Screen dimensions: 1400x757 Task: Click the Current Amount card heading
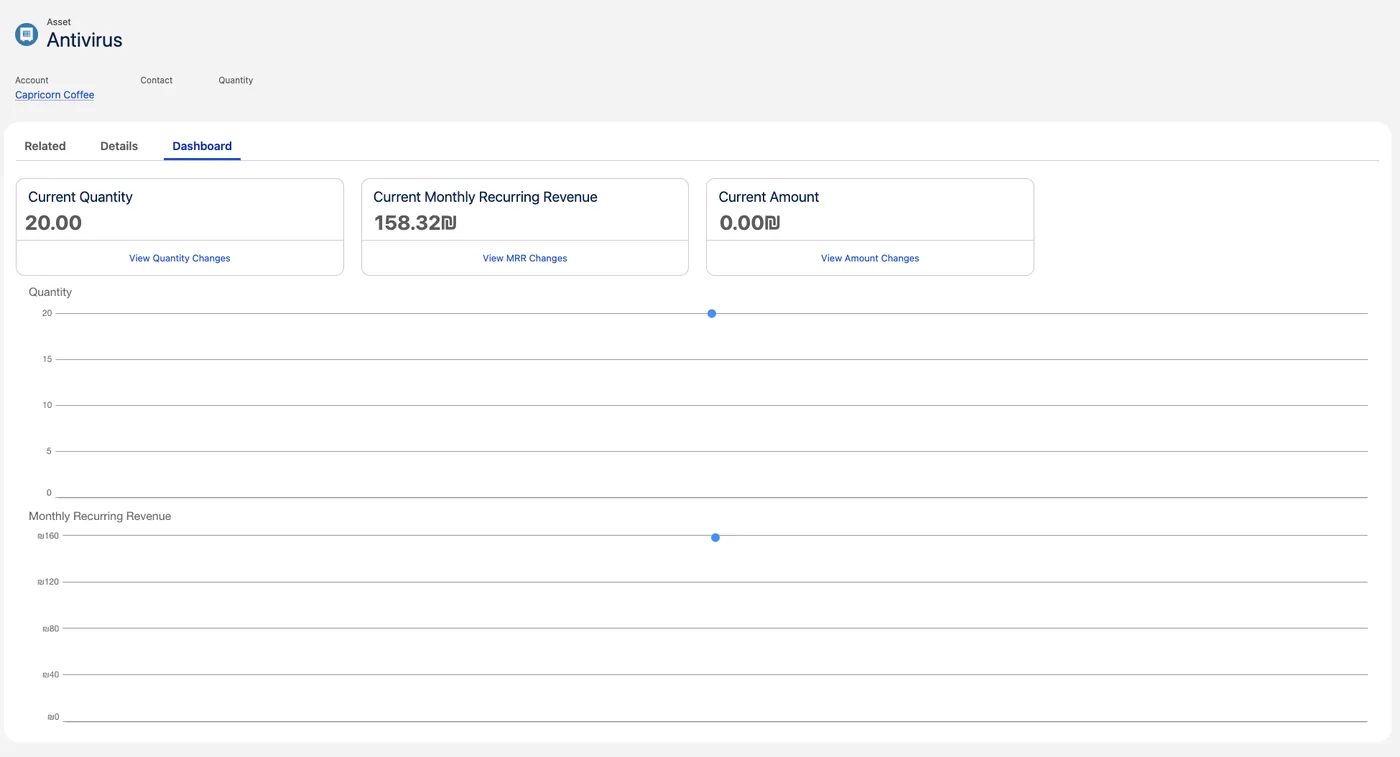pyautogui.click(x=769, y=197)
